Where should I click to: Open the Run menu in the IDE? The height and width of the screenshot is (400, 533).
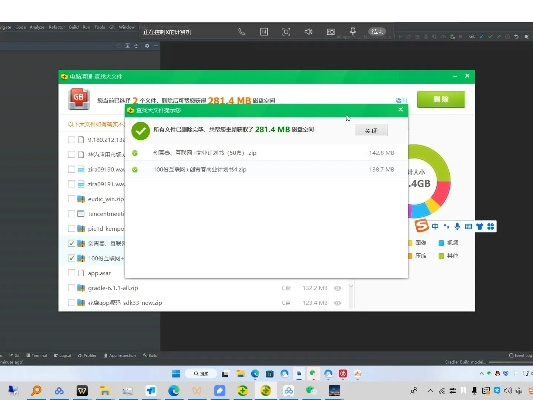tap(86, 27)
